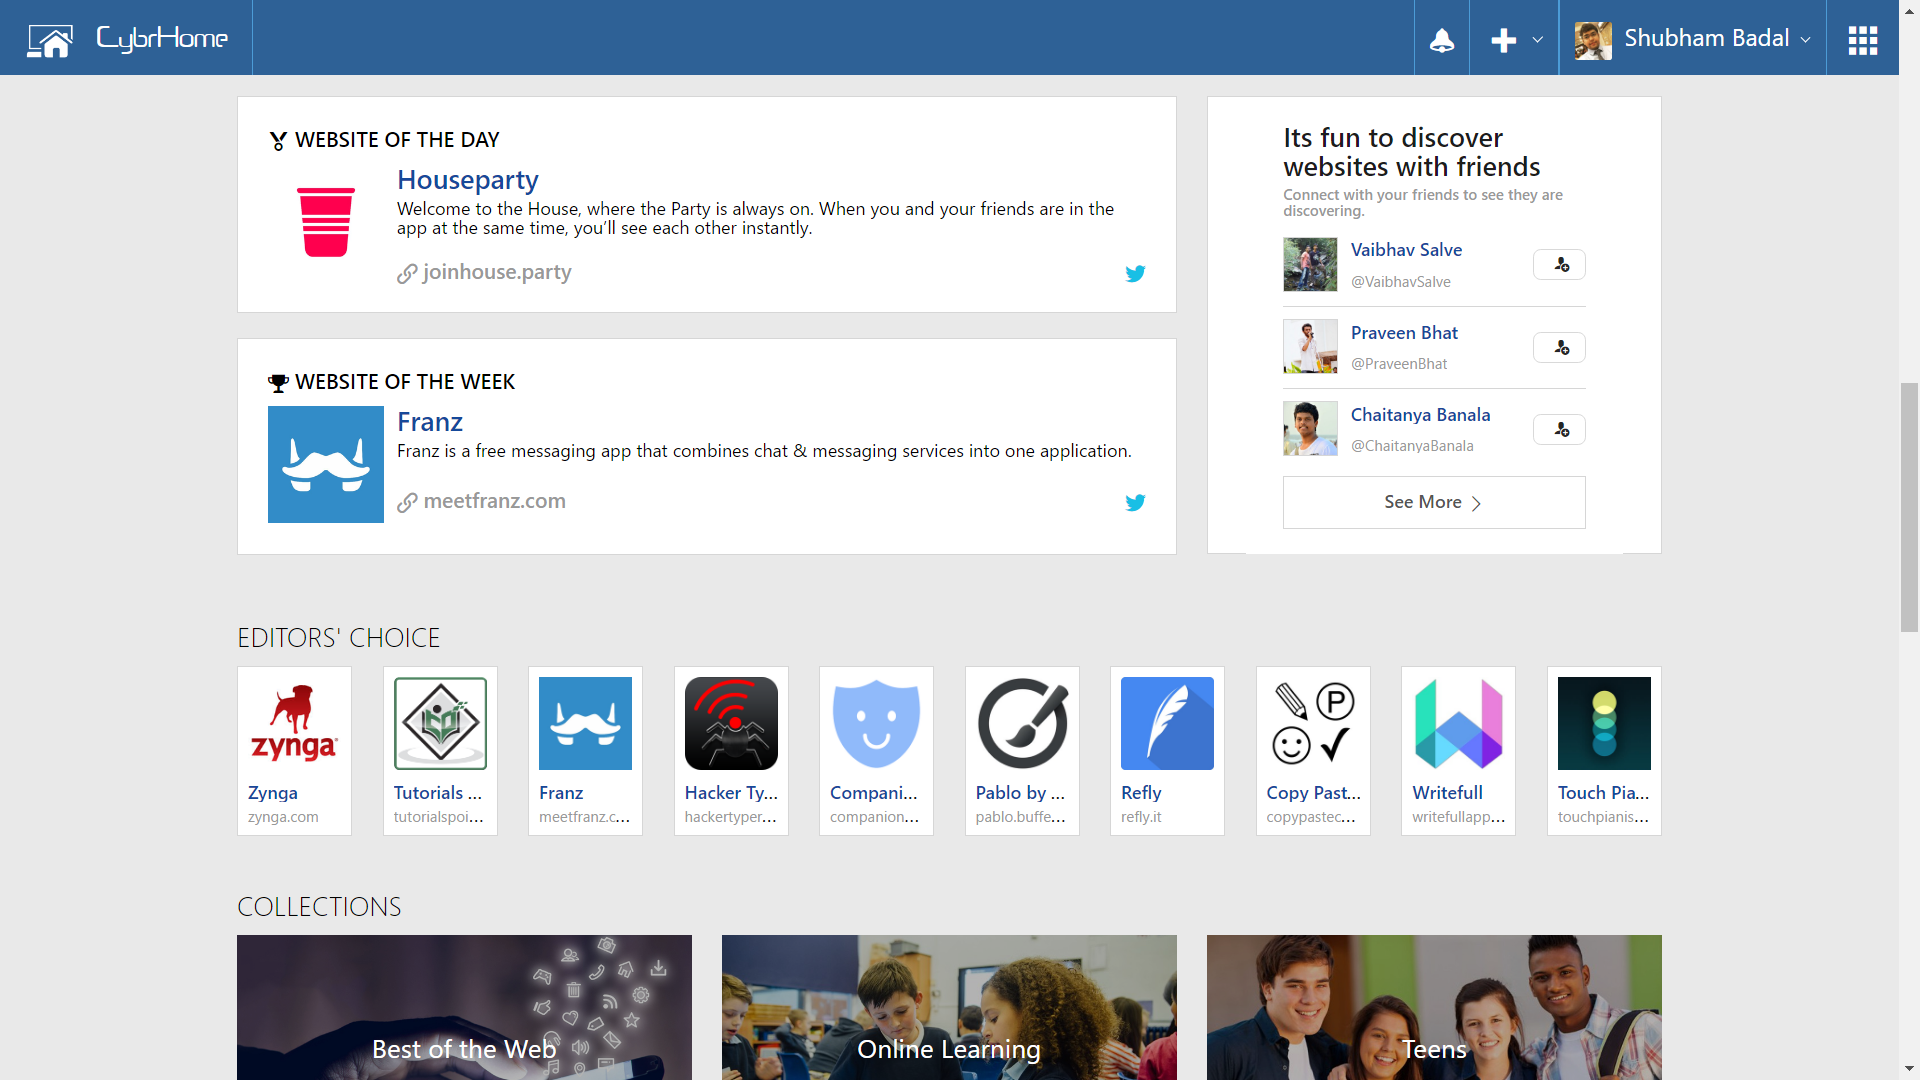Expand the plus menu dropdown arrow
This screenshot has width=1920, height=1080.
pos(1538,40)
